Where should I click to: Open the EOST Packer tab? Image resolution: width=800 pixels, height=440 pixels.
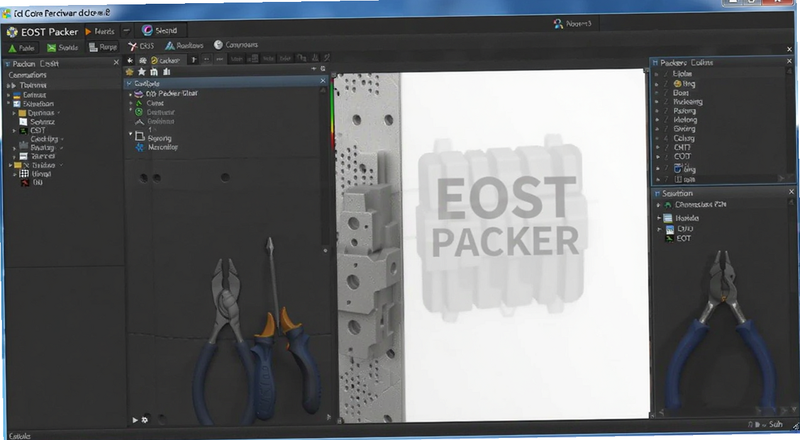42,32
